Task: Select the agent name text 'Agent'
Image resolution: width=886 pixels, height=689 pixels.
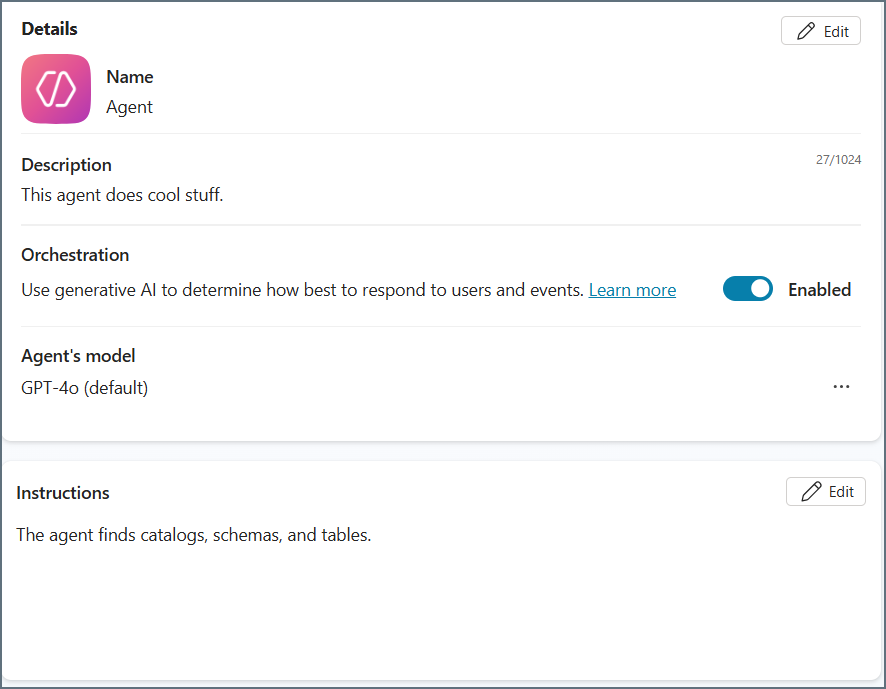Action: 129,107
